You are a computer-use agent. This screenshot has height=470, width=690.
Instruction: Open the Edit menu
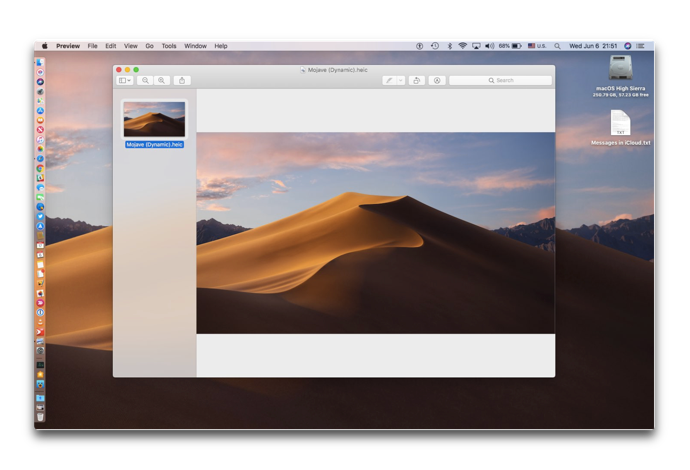point(110,46)
